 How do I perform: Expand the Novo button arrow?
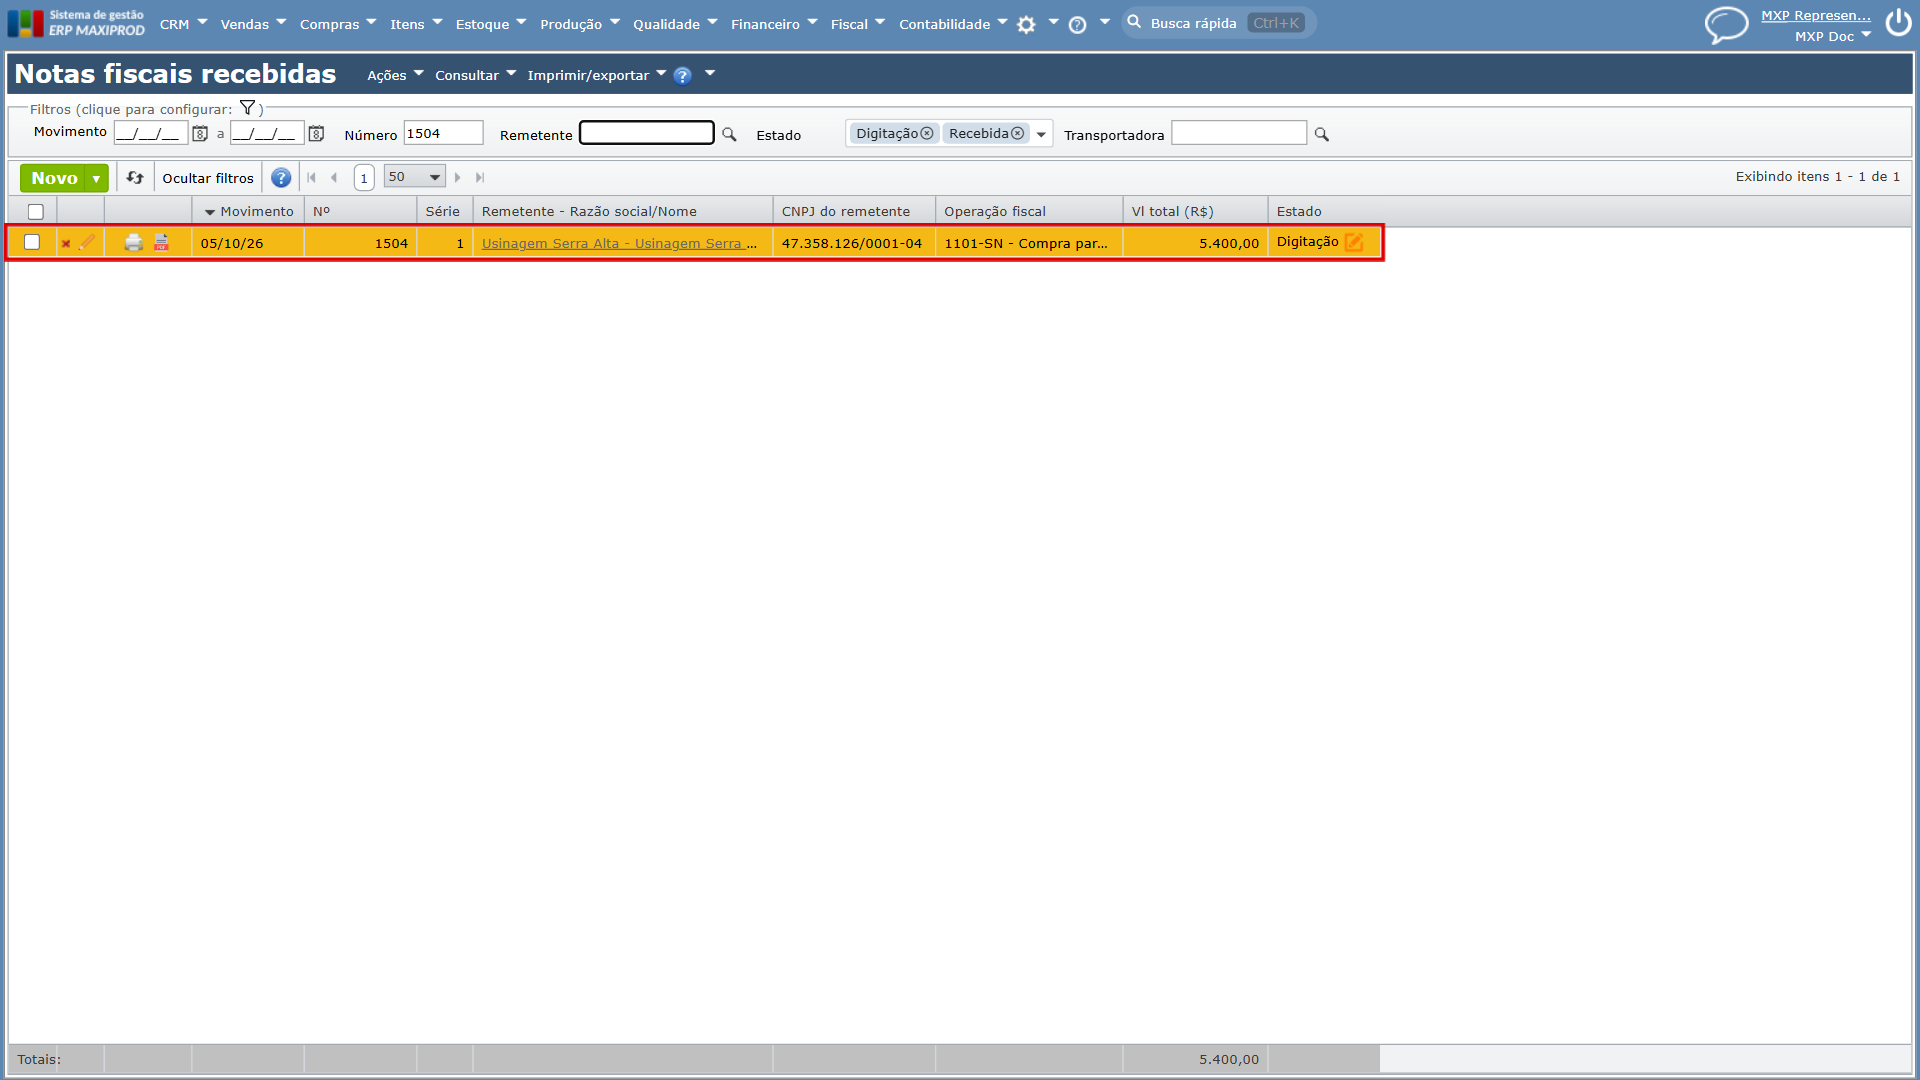point(96,178)
